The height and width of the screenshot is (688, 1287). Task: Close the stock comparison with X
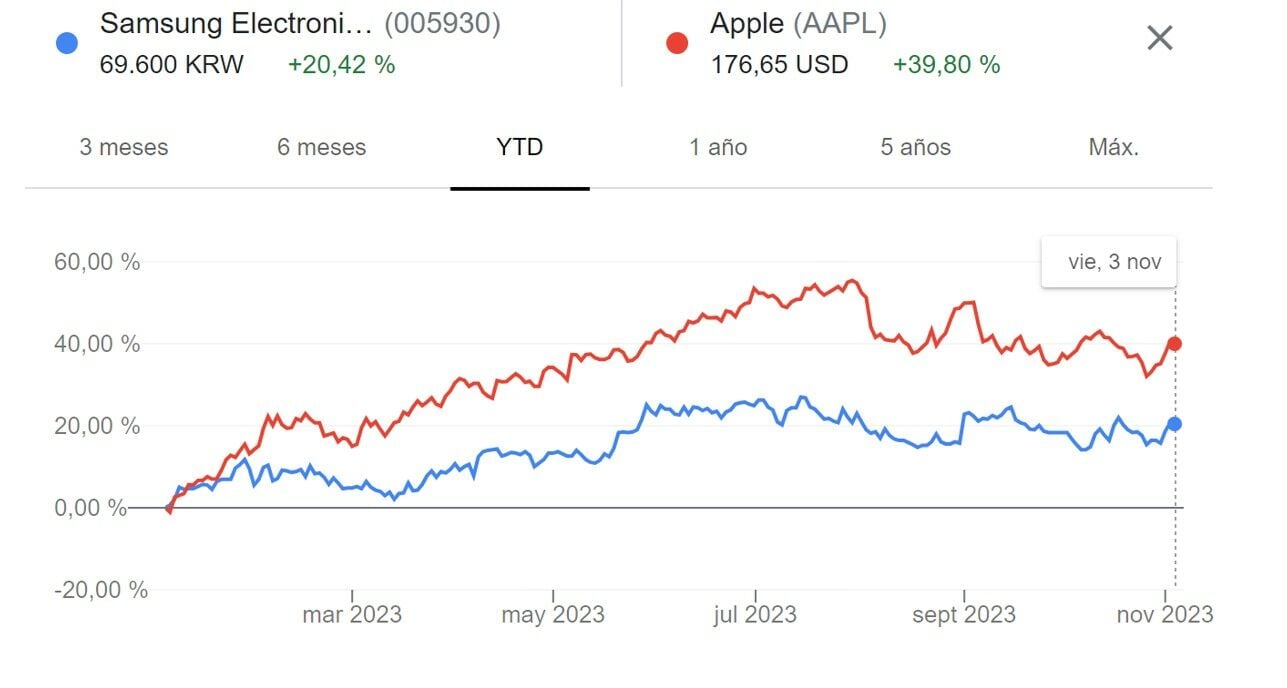coord(1159,39)
